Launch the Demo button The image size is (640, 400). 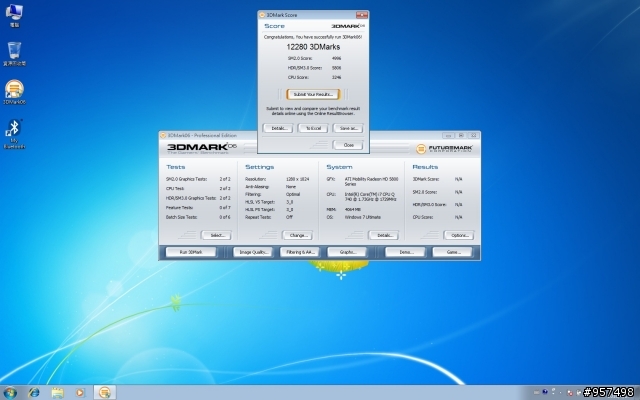click(x=405, y=252)
